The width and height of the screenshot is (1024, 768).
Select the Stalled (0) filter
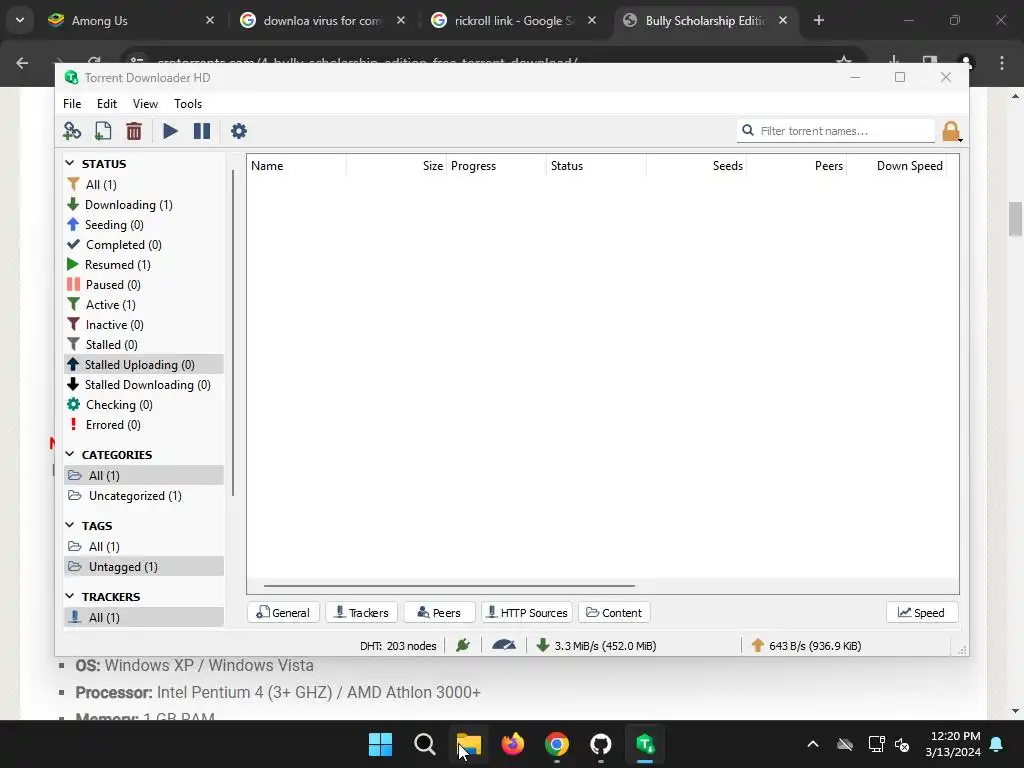pos(144,345)
